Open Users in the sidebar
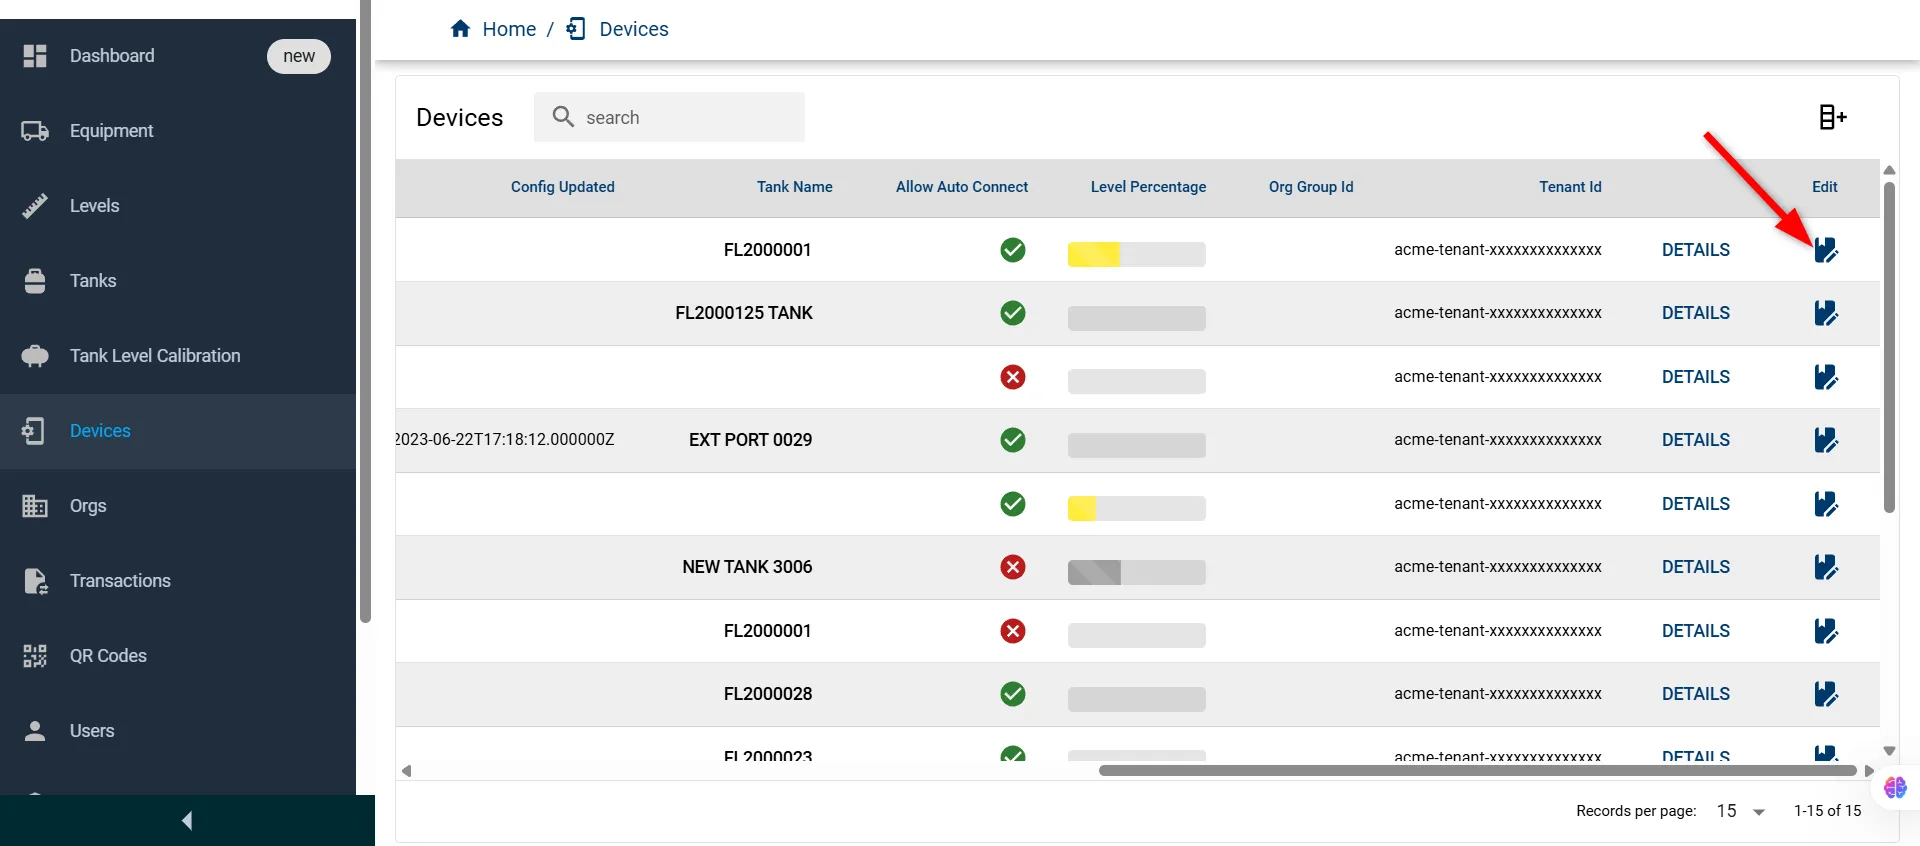1920x846 pixels. click(x=178, y=731)
